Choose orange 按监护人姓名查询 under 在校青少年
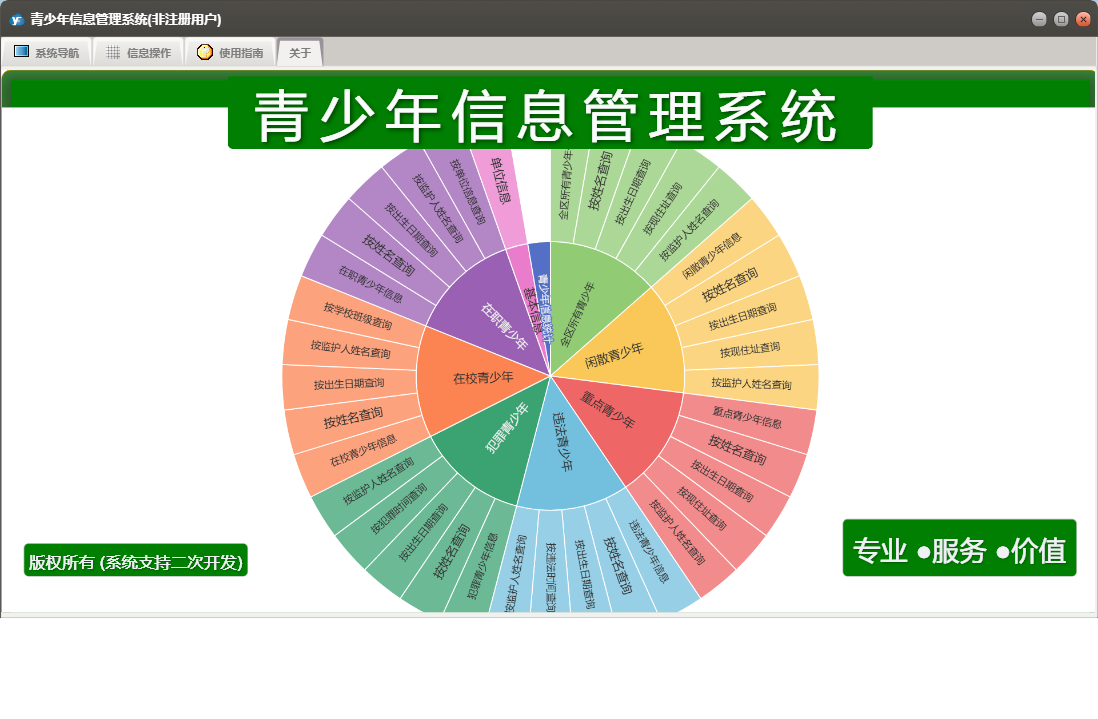The image size is (1098, 719). [350, 347]
